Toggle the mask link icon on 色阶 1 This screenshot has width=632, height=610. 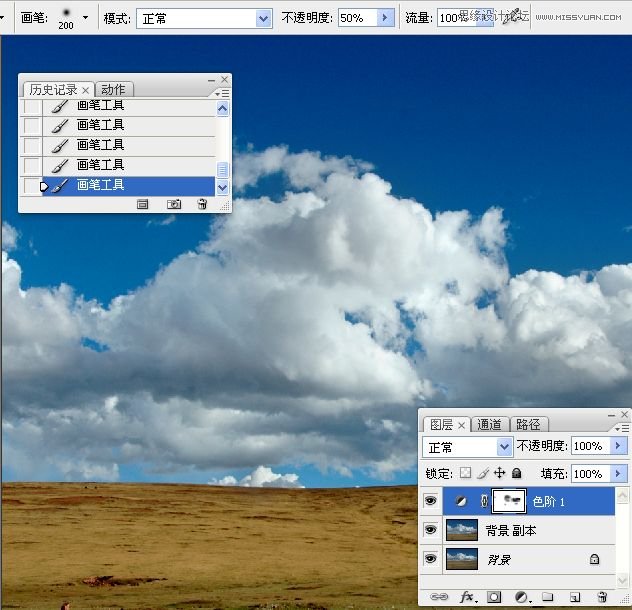484,501
